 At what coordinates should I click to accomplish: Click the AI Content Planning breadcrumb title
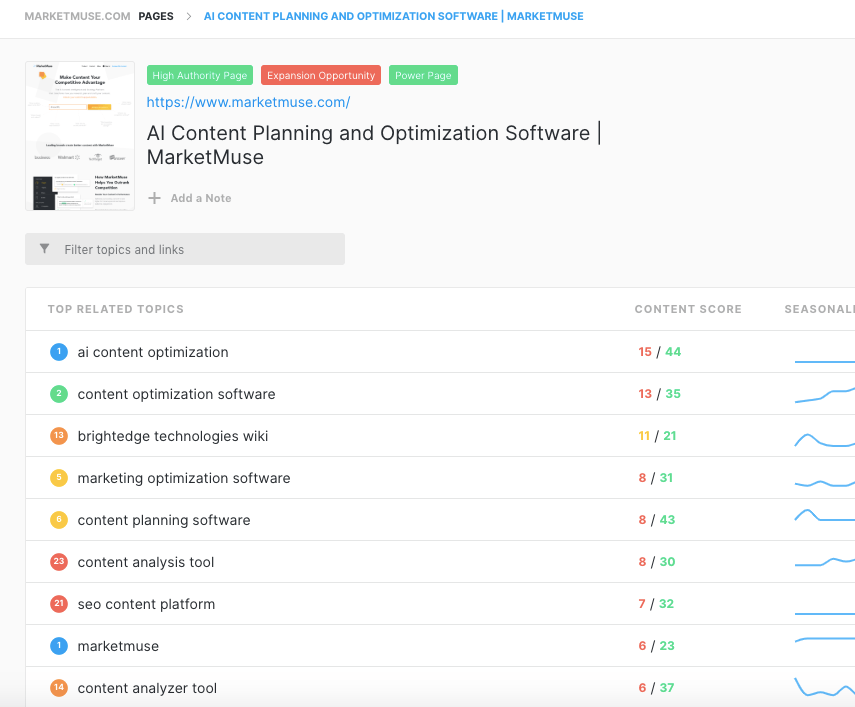(x=394, y=16)
